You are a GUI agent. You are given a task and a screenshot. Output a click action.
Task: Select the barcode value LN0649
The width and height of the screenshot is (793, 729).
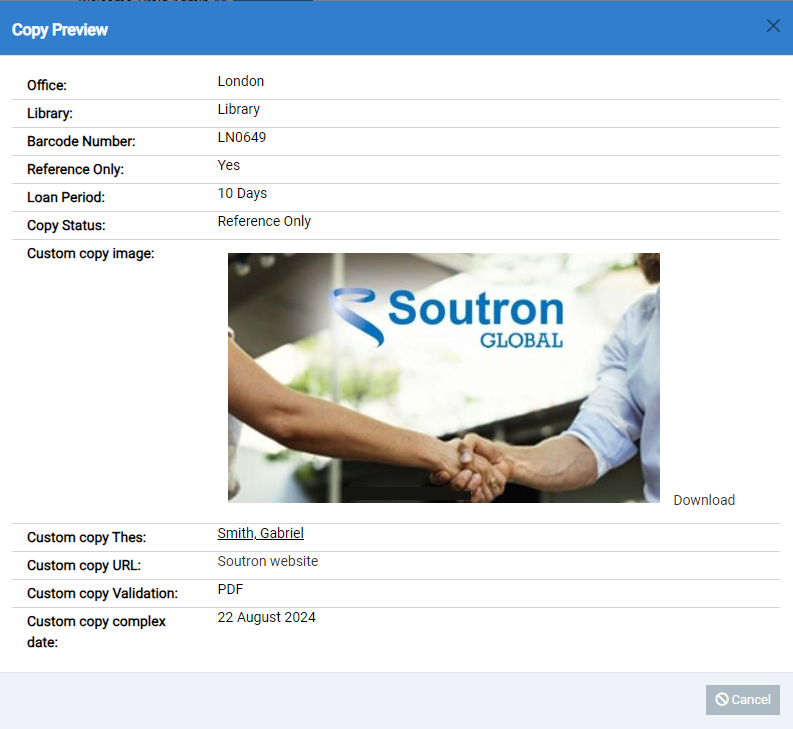[x=242, y=137]
